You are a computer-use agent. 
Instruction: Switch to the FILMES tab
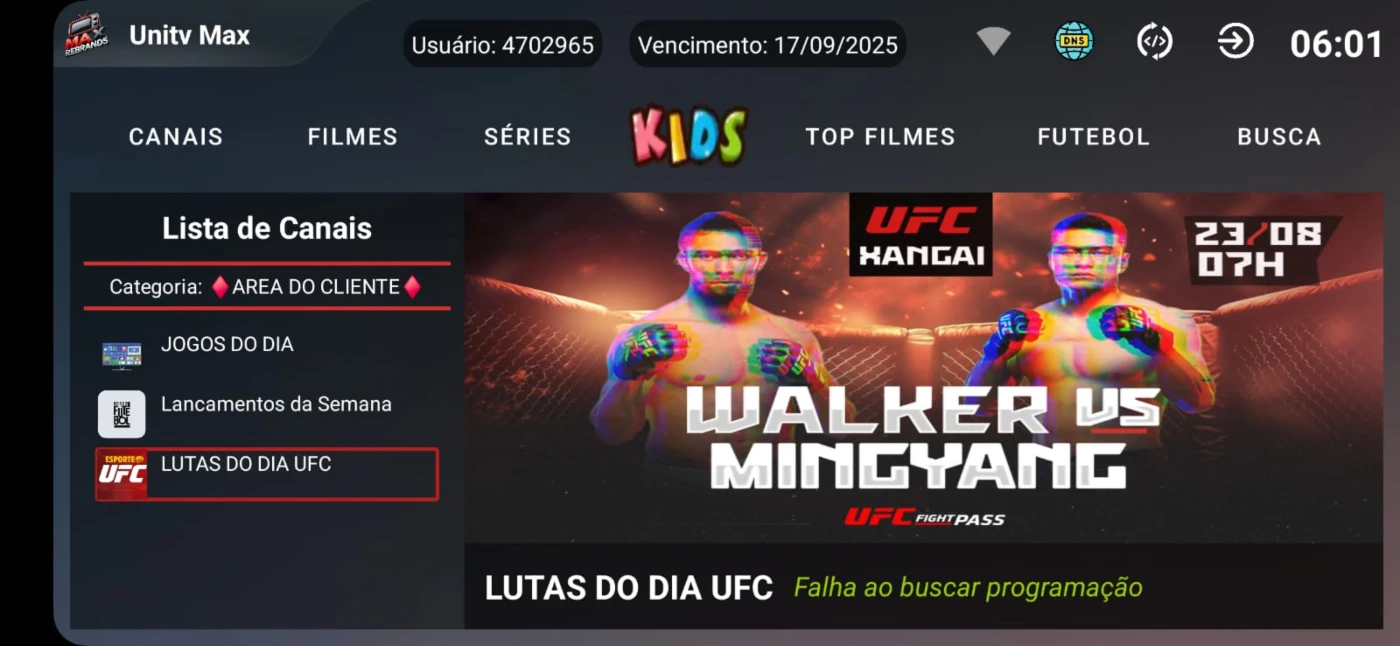click(353, 137)
